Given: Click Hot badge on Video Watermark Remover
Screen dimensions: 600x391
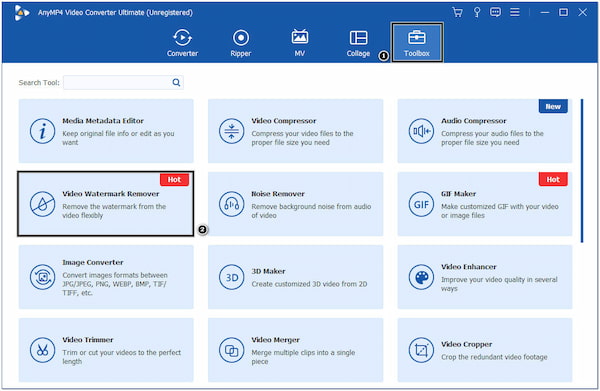Looking at the screenshot, I should pos(174,179).
